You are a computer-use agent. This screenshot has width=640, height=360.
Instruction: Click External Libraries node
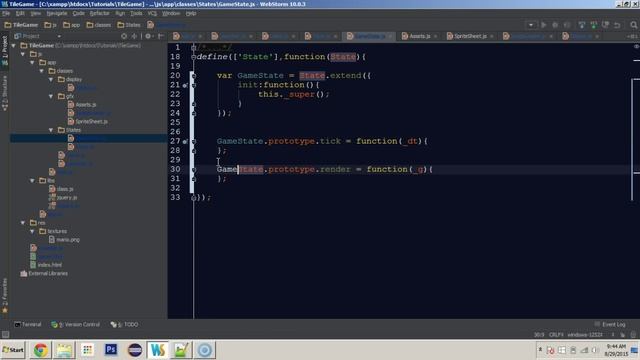click(x=44, y=273)
